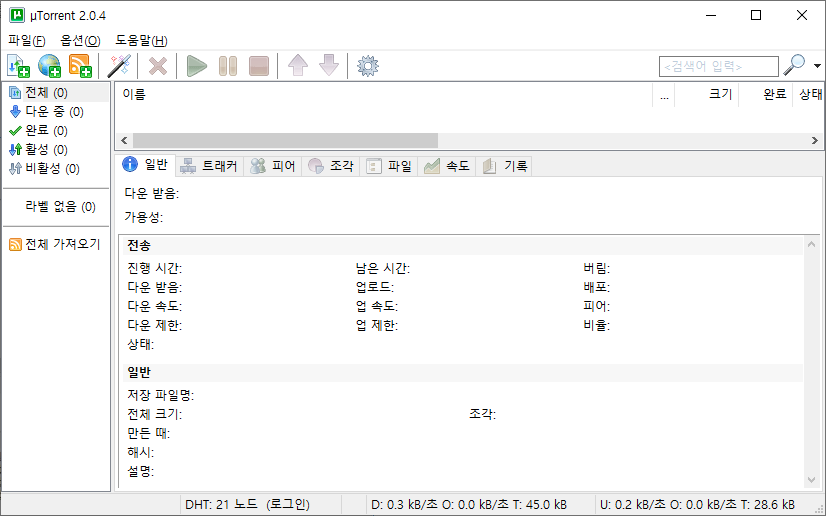The height and width of the screenshot is (516, 826).
Task: Open Preferences with the gear icon
Action: [368, 66]
